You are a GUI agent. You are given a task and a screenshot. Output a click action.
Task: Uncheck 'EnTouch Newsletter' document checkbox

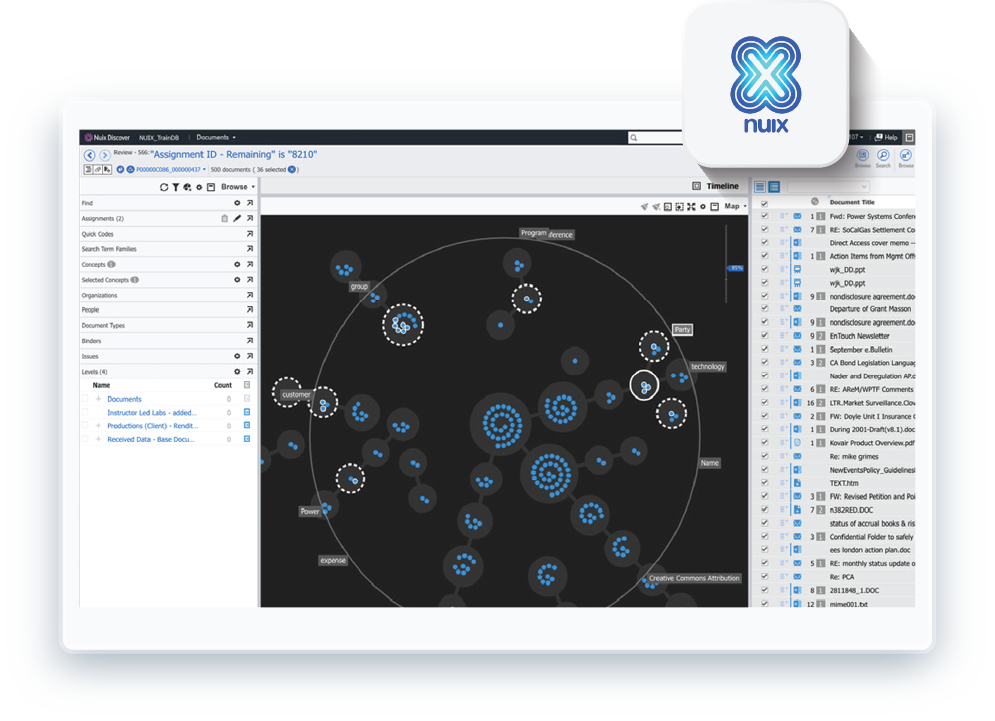[765, 336]
